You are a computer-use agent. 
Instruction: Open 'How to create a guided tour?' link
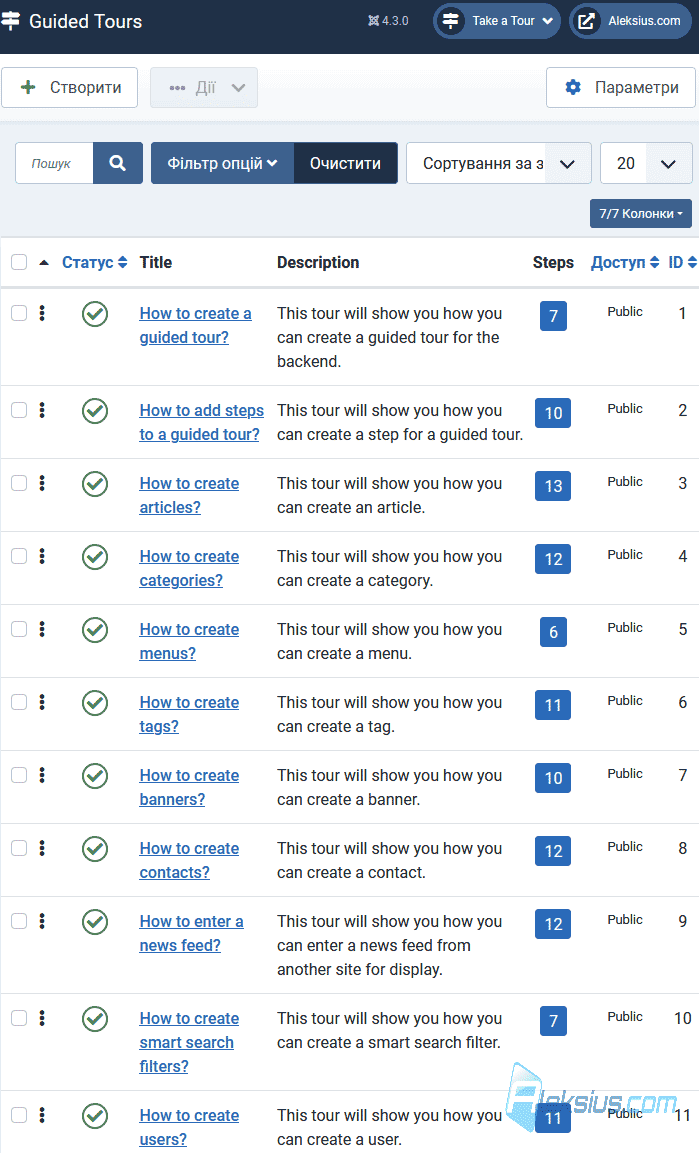pyautogui.click(x=196, y=325)
